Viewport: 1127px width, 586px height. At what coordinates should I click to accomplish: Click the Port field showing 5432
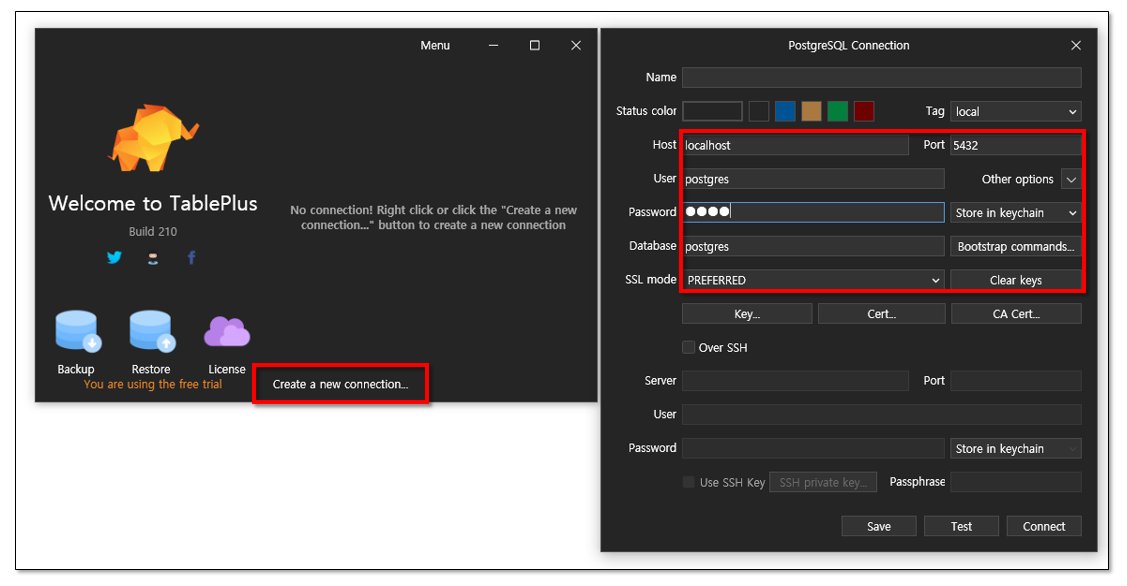tap(1016, 145)
